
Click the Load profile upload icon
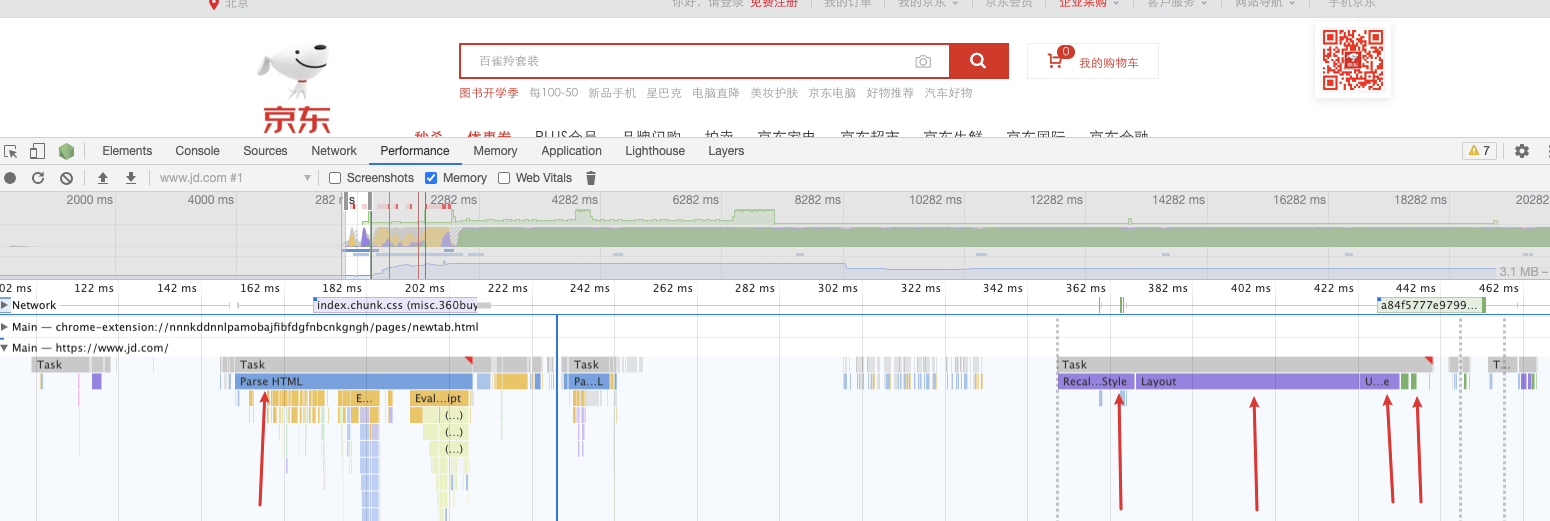pos(102,178)
